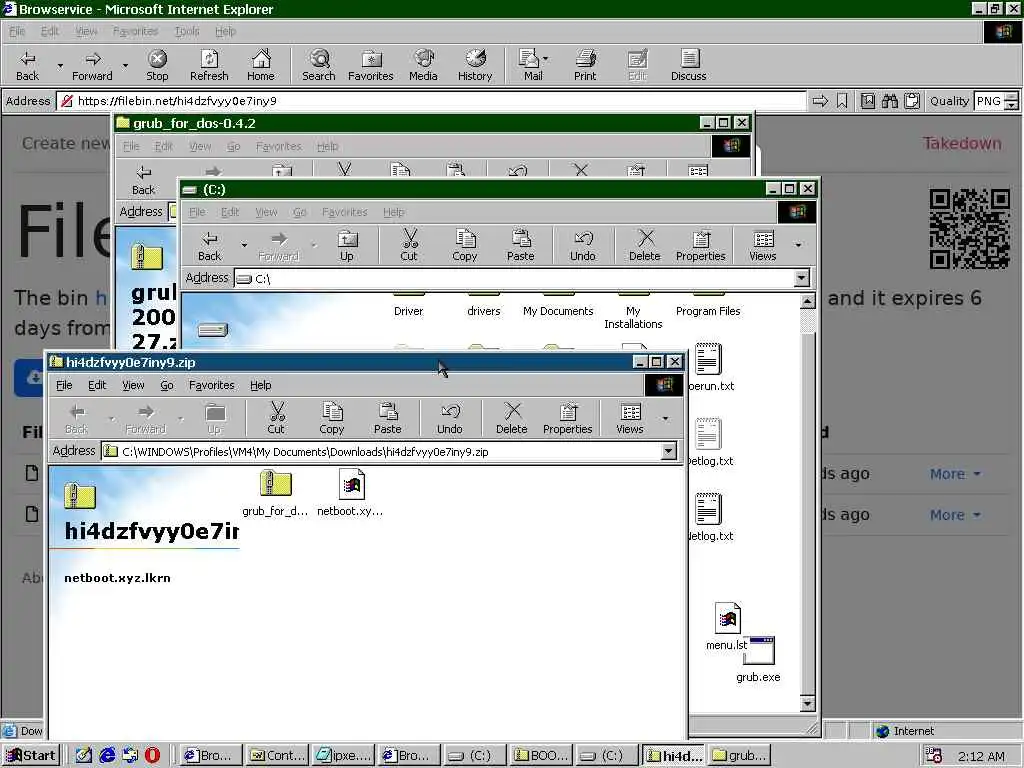Screen dimensions: 1024x768
Task: Click Copy in the hi4dzfvyy0e7iny9.zip window toolbar
Action: click(332, 418)
